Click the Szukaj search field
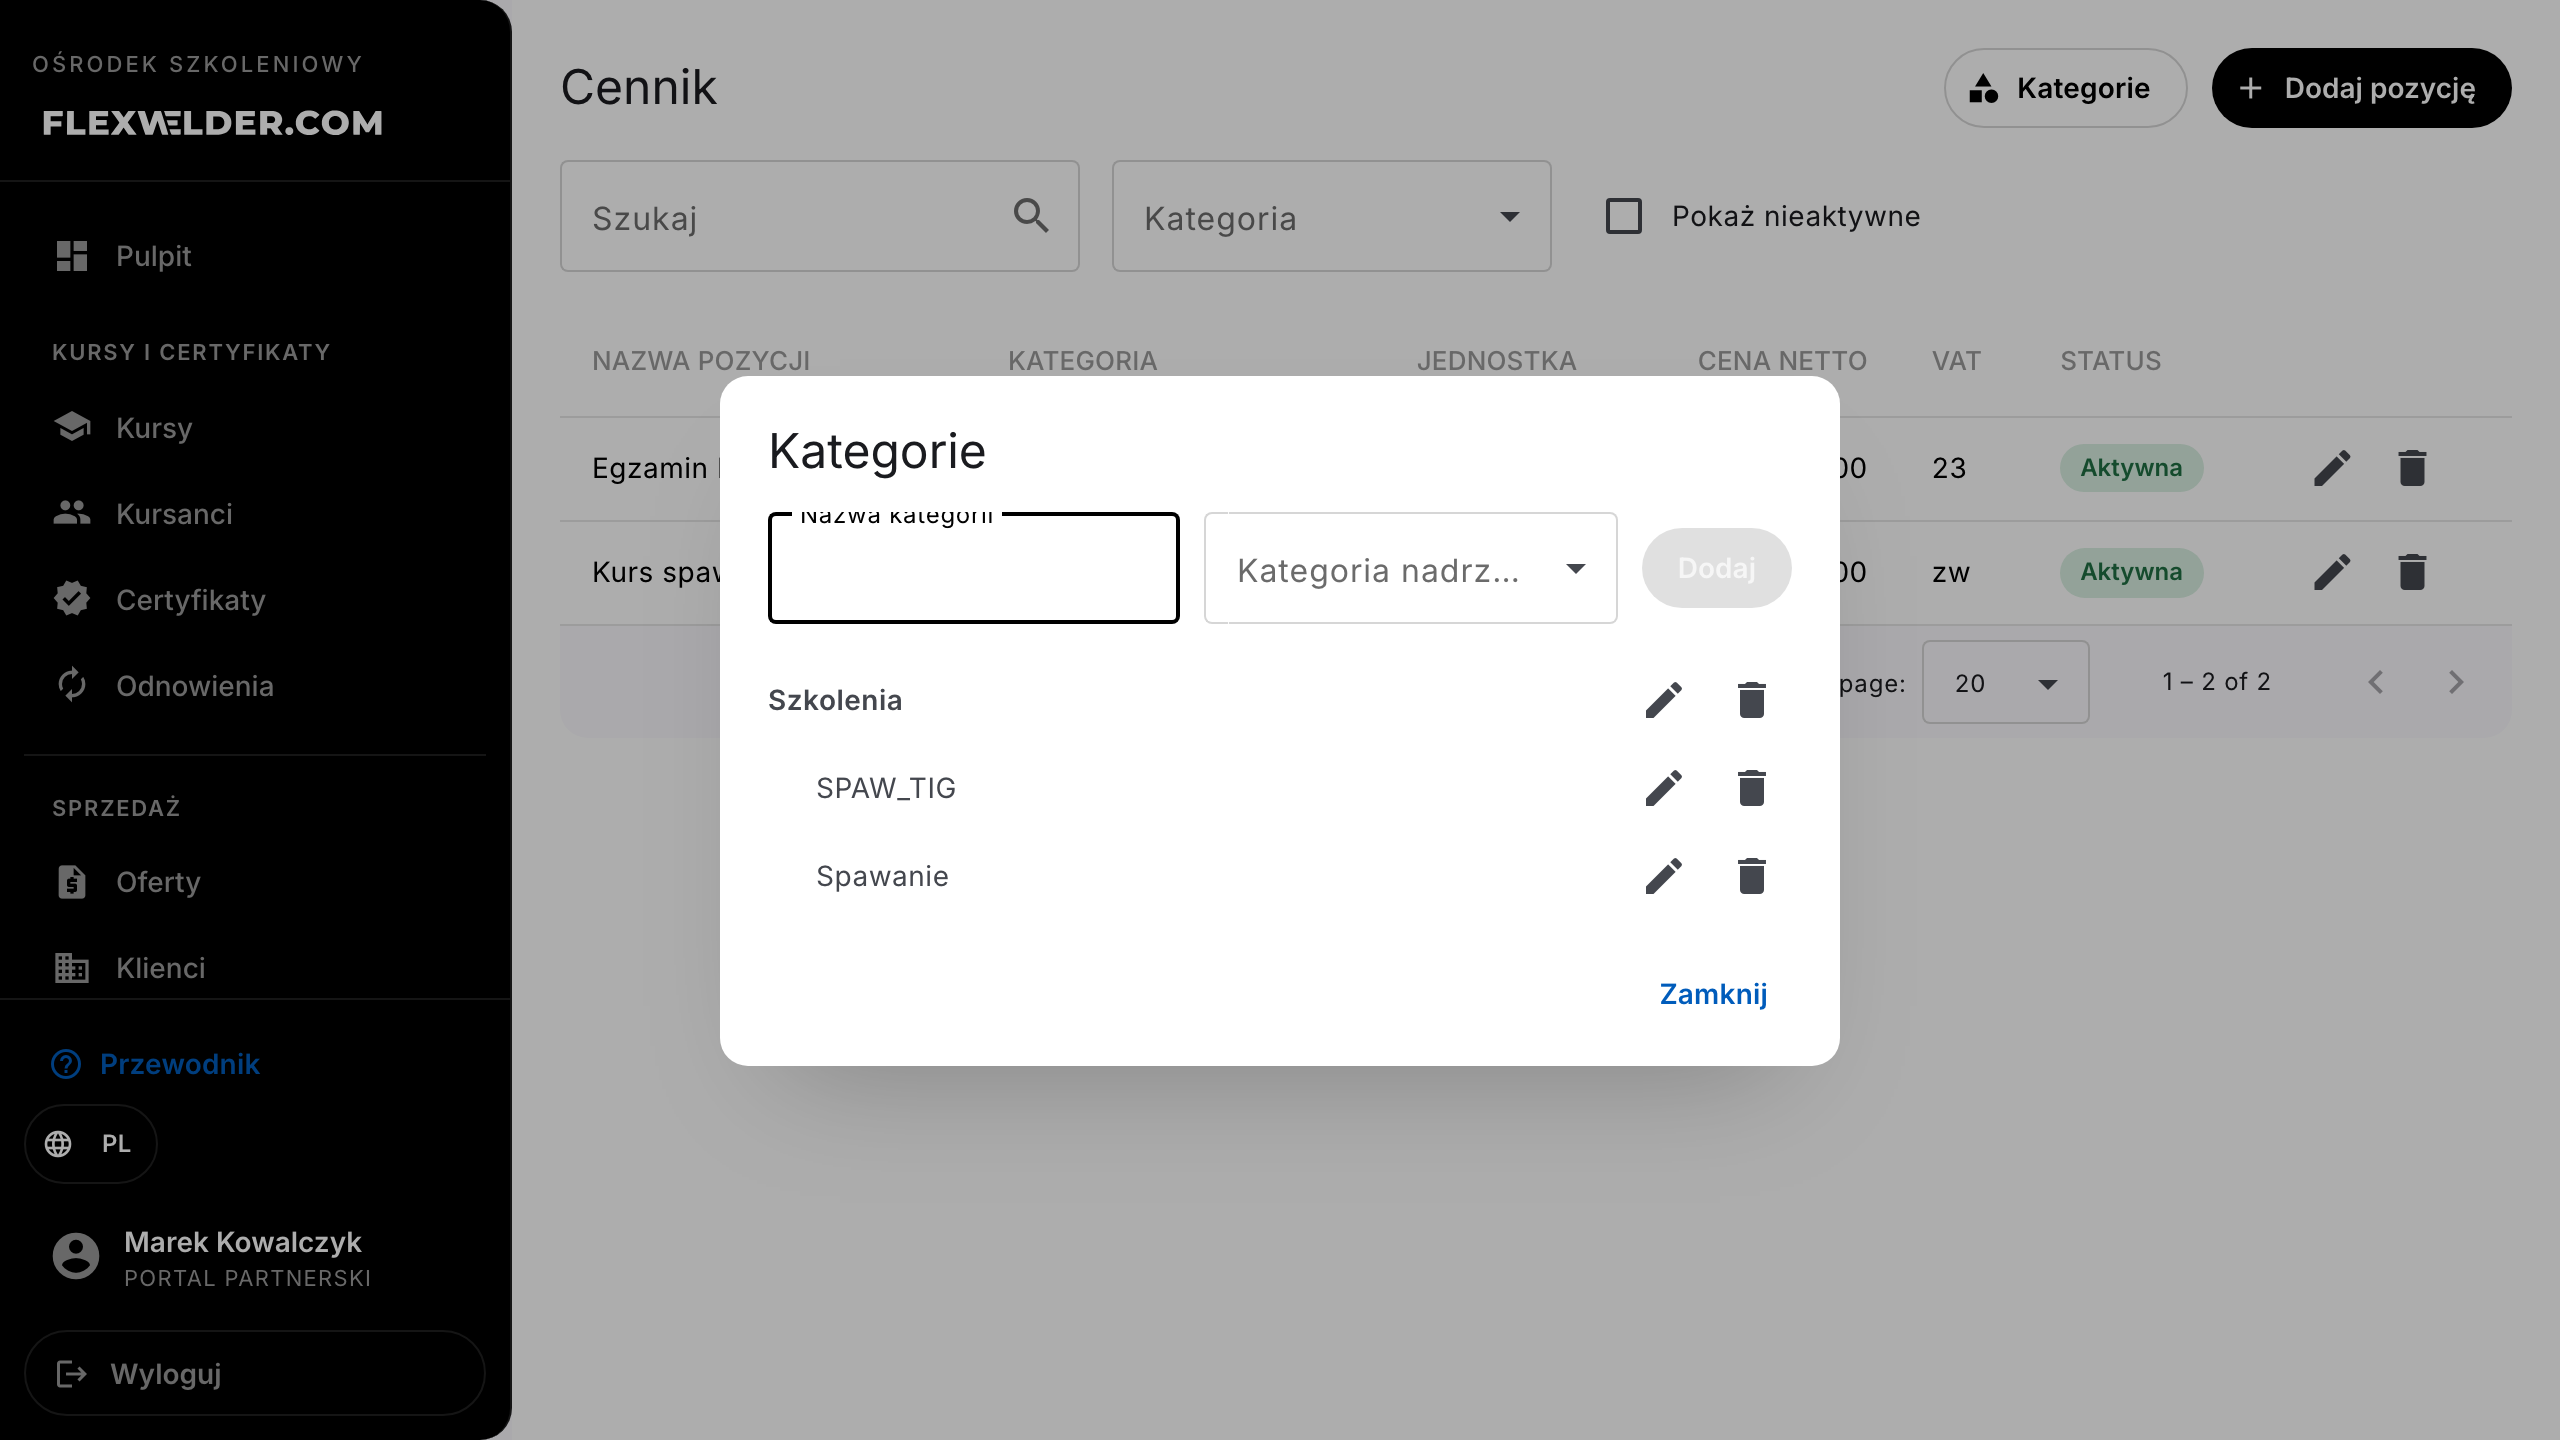The image size is (2560, 1440). coord(819,216)
